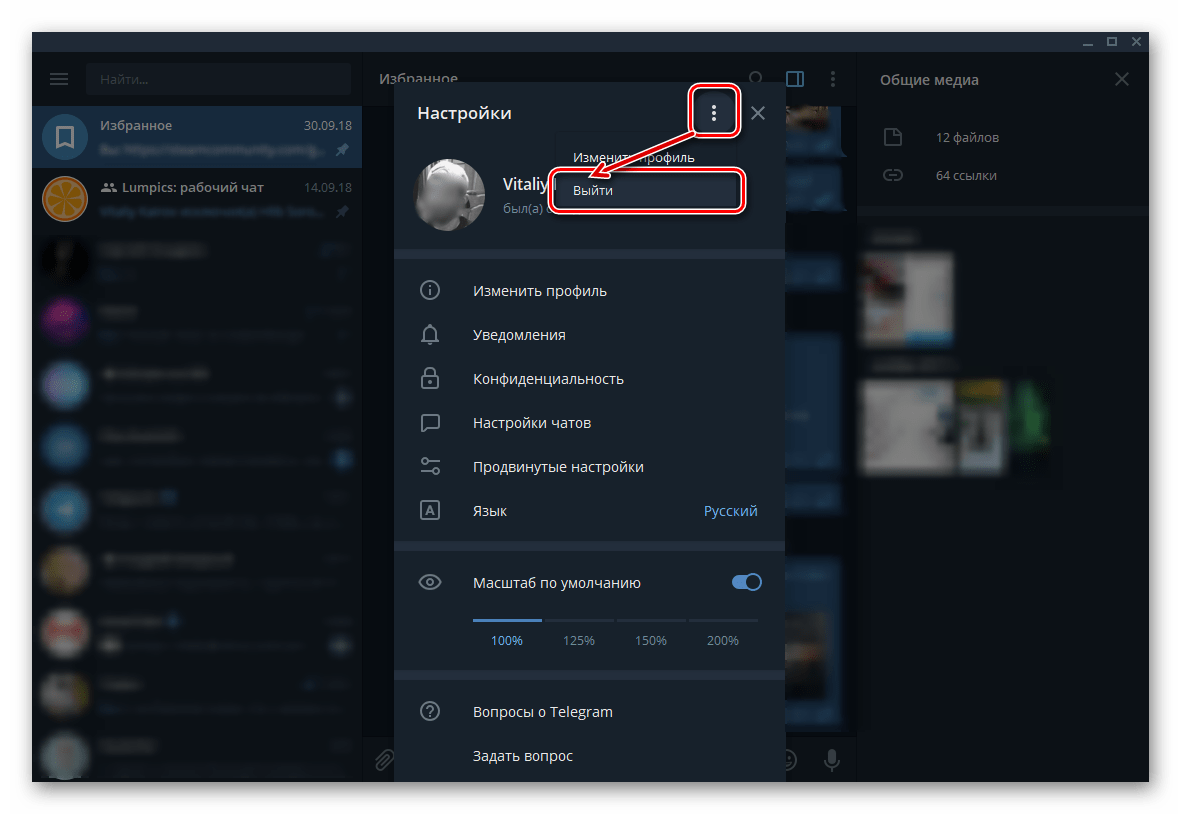
Task: Click the chat bubble settings icon
Action: tap(430, 422)
